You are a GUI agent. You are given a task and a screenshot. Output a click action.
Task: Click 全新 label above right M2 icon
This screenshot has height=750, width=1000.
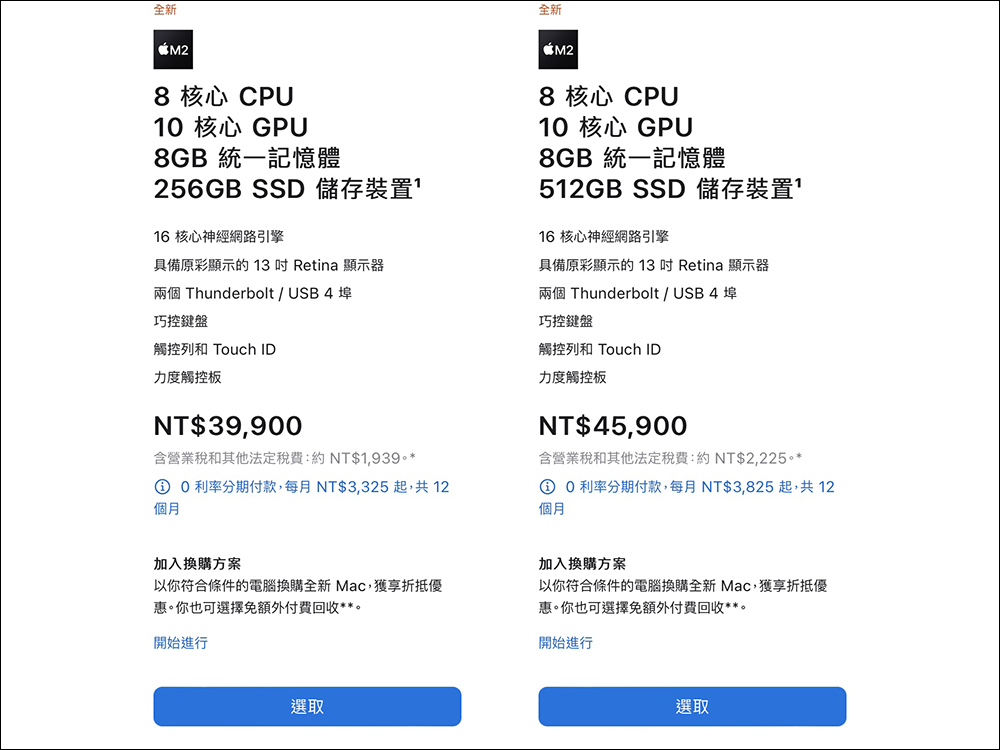click(550, 10)
